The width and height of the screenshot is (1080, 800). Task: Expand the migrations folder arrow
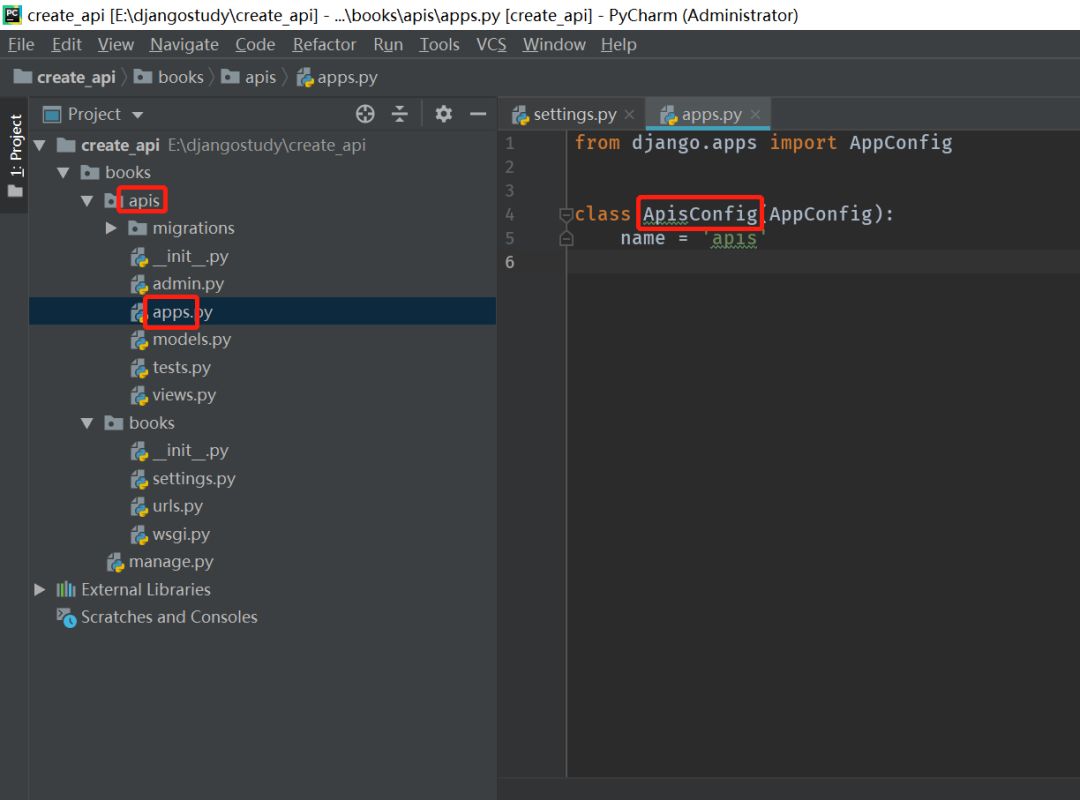tap(111, 228)
